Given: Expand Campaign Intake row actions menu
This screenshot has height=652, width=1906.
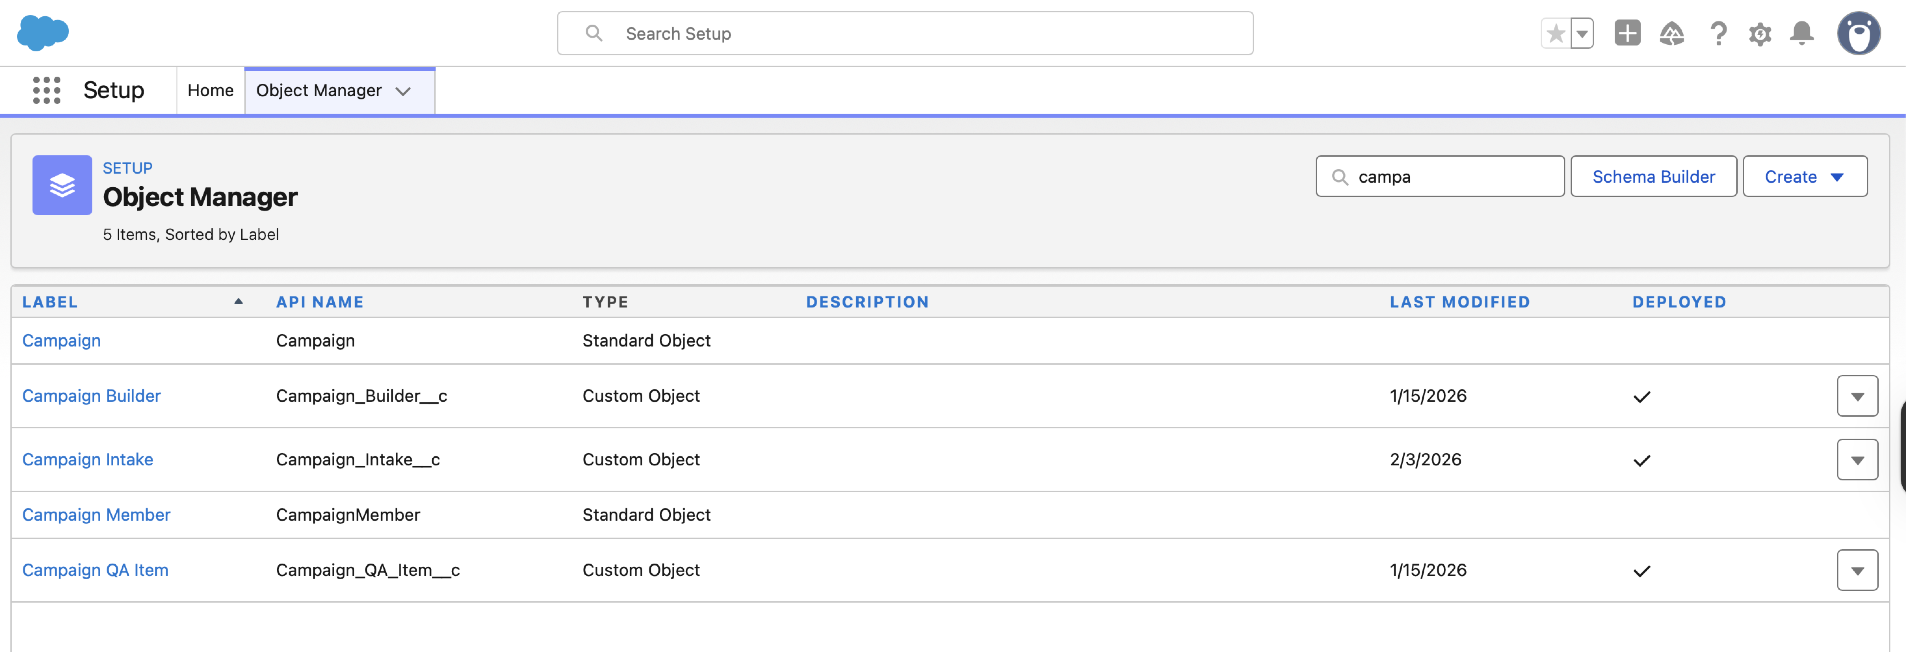Looking at the screenshot, I should pos(1857,460).
